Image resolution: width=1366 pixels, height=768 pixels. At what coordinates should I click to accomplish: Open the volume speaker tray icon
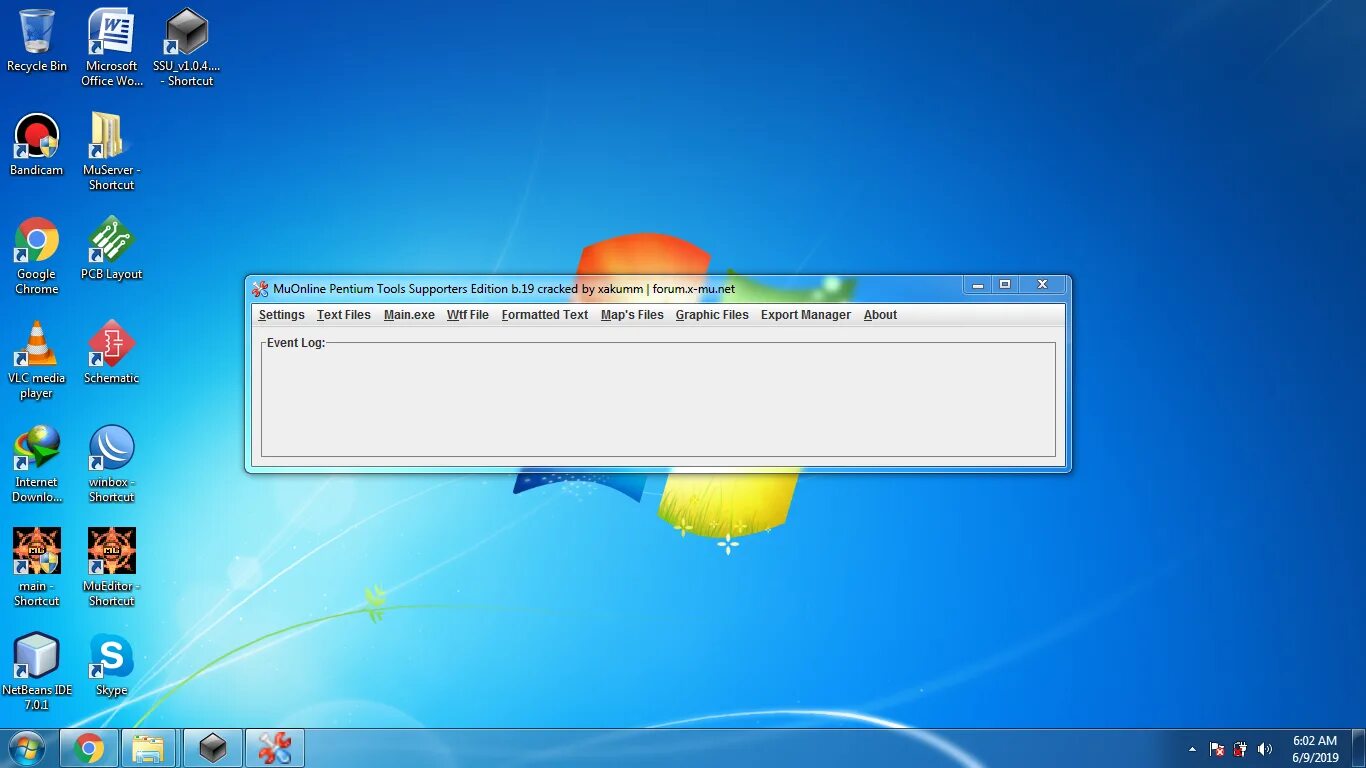pos(1264,749)
